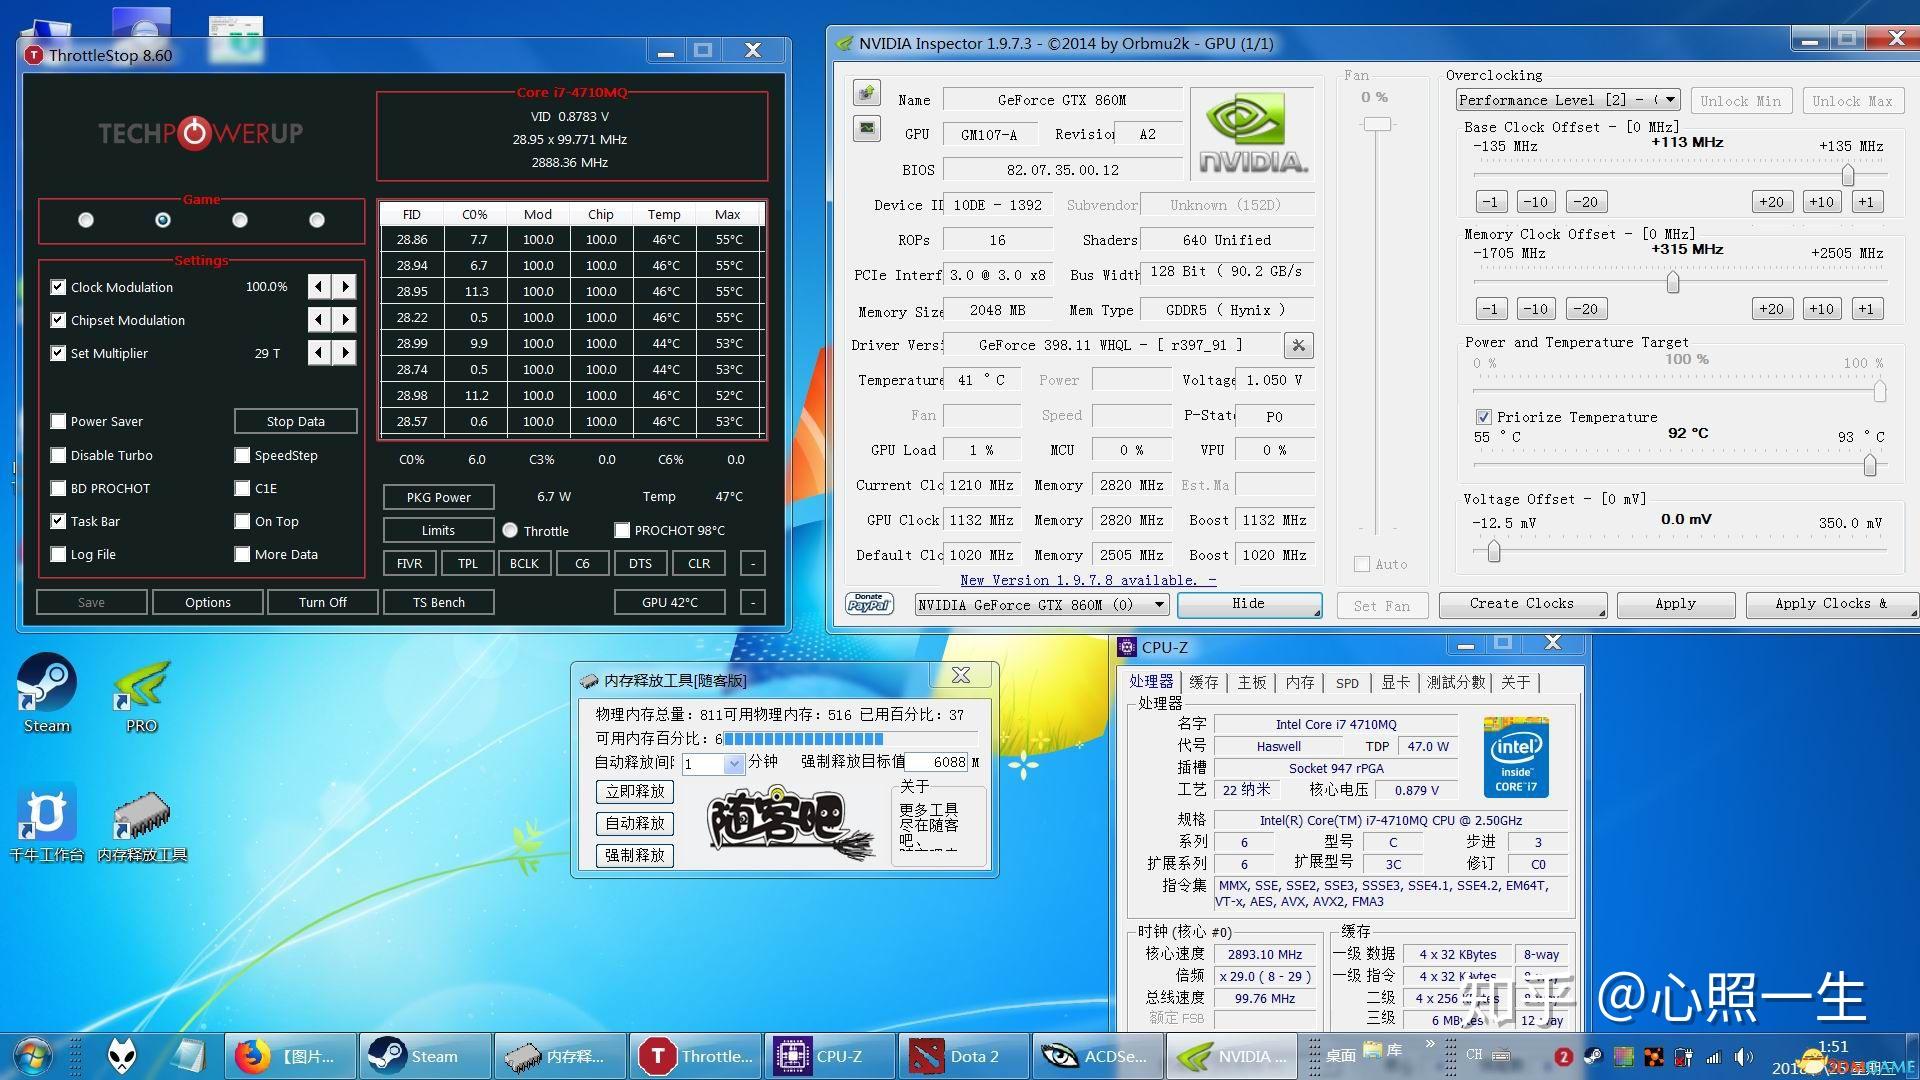This screenshot has height=1080, width=1920.
Task: Switch to the SPD tab in CPU-Z
Action: tap(1347, 683)
